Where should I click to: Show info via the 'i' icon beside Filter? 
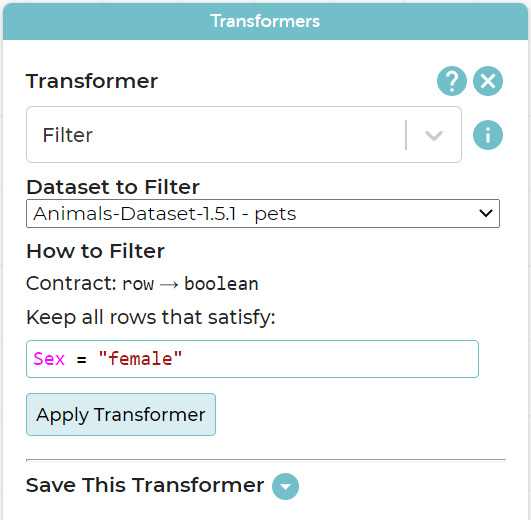[x=488, y=135]
